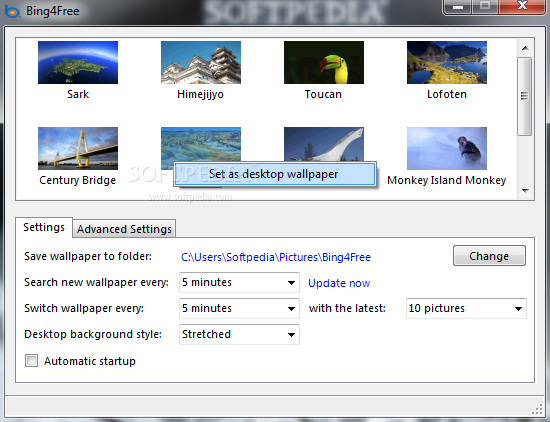Viewport: 550px width, 422px height.
Task: Choose the Lofoten wallpaper thumbnail
Action: [x=447, y=62]
